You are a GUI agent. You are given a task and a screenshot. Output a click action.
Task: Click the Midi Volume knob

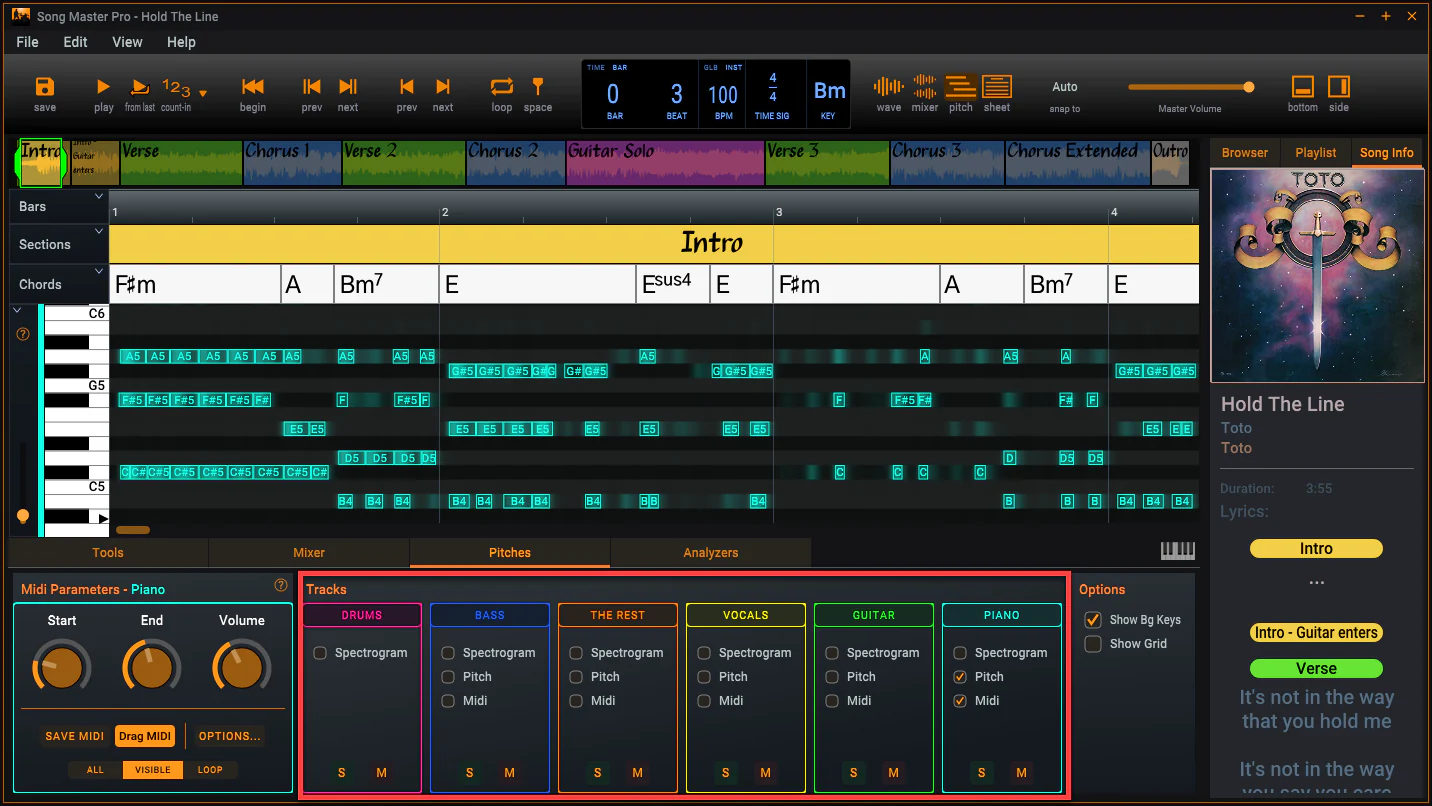pyautogui.click(x=242, y=666)
